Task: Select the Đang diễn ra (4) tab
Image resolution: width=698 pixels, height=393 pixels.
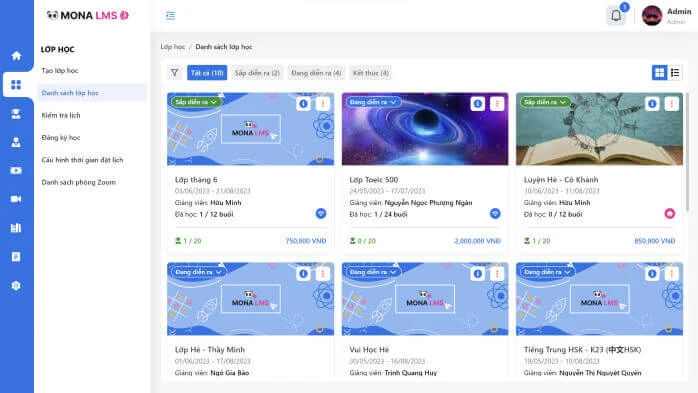Action: 316,73
